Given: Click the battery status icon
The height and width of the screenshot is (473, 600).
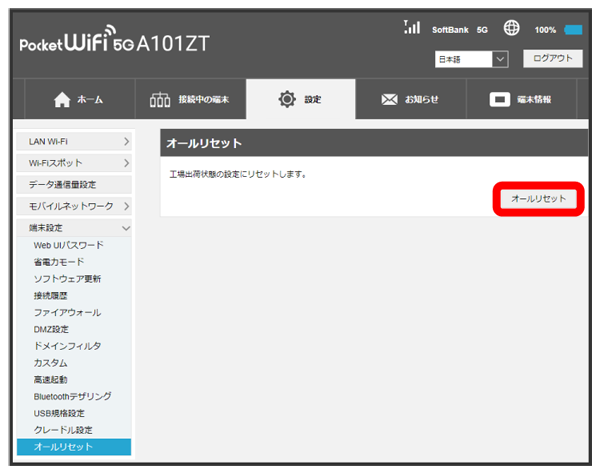Looking at the screenshot, I should point(573,30).
